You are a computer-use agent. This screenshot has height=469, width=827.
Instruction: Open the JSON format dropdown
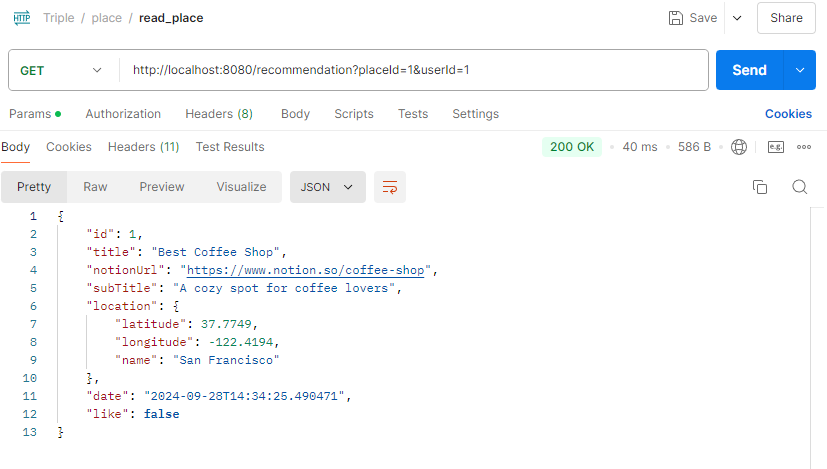click(x=328, y=187)
